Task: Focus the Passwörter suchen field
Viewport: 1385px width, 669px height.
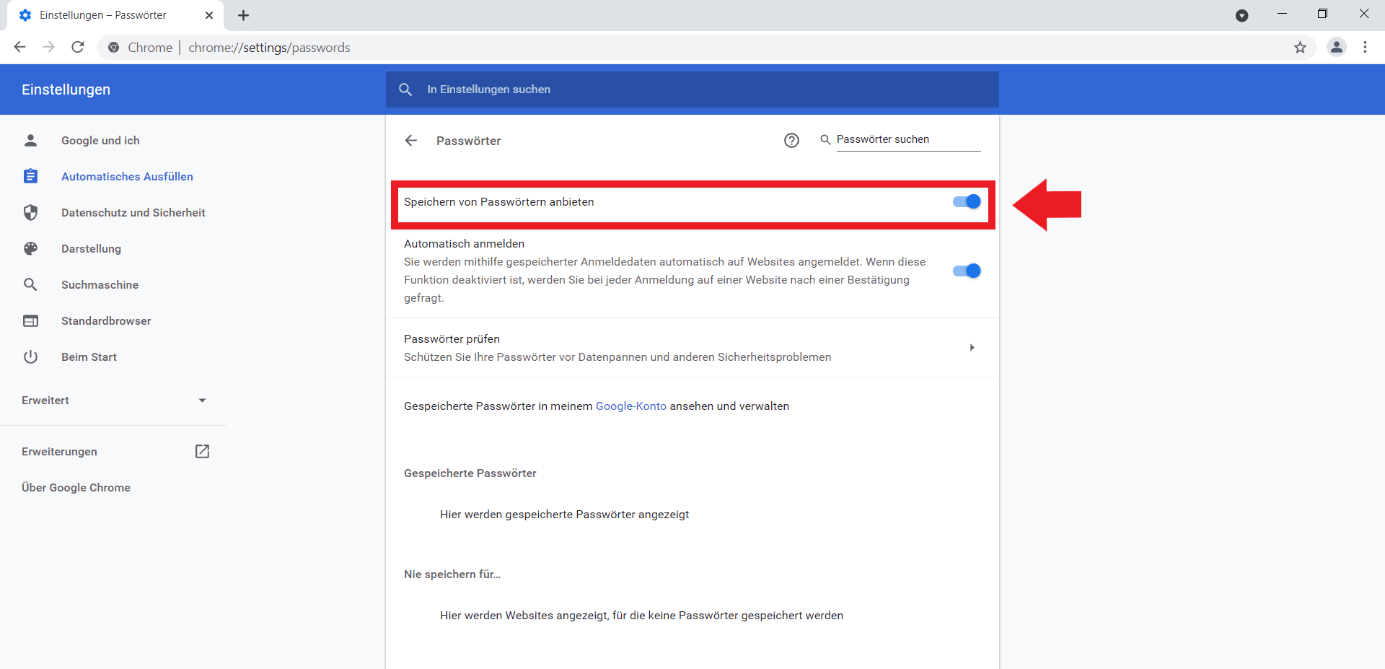Action: coord(908,140)
